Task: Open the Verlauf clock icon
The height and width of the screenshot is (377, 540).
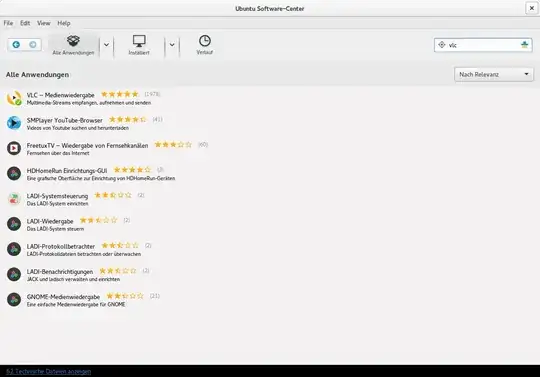Action: coord(205,45)
